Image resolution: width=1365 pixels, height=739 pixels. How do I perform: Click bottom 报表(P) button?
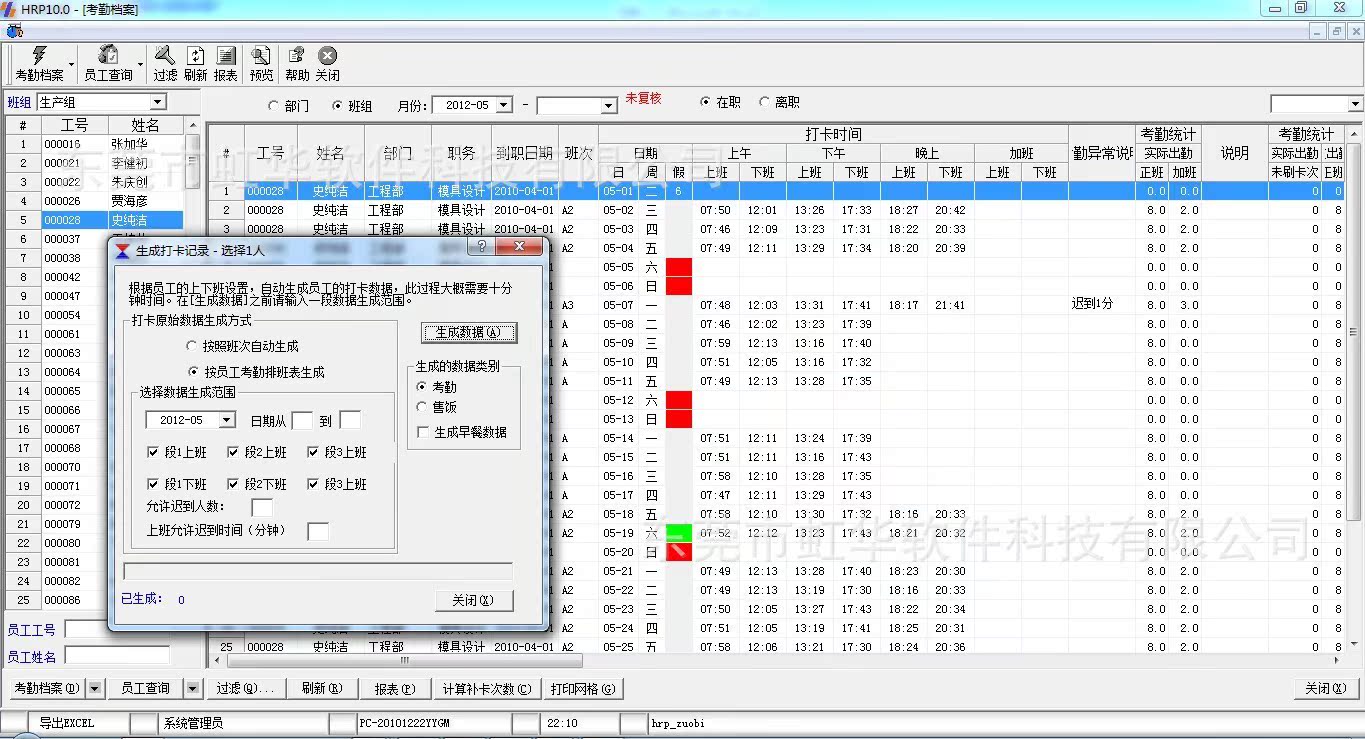[x=393, y=688]
